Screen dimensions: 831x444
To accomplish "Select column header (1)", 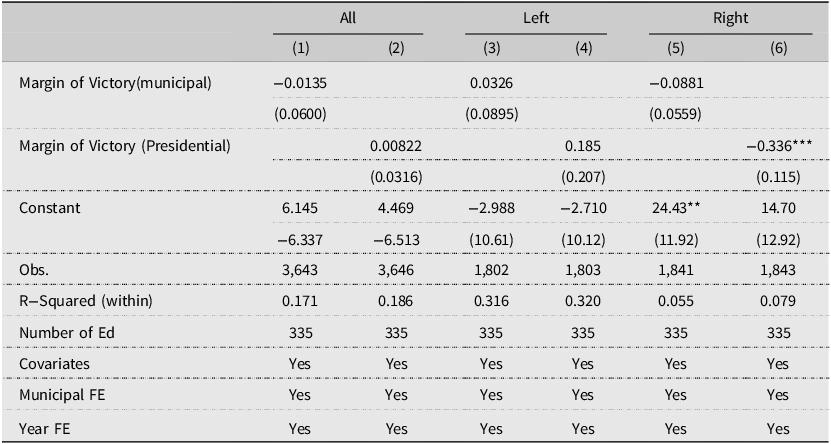I will pos(300,49).
